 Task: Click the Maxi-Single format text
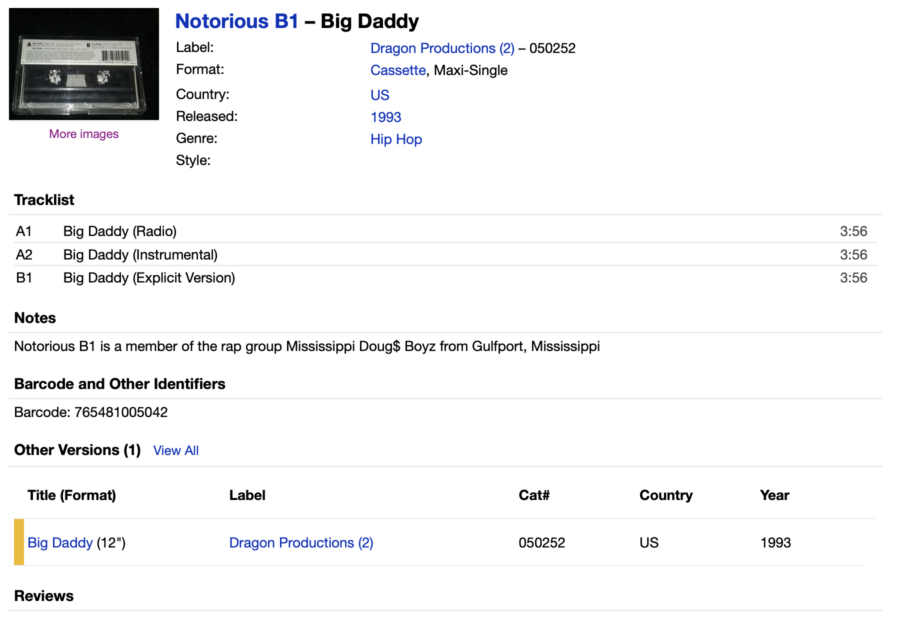pyautogui.click(x=470, y=70)
